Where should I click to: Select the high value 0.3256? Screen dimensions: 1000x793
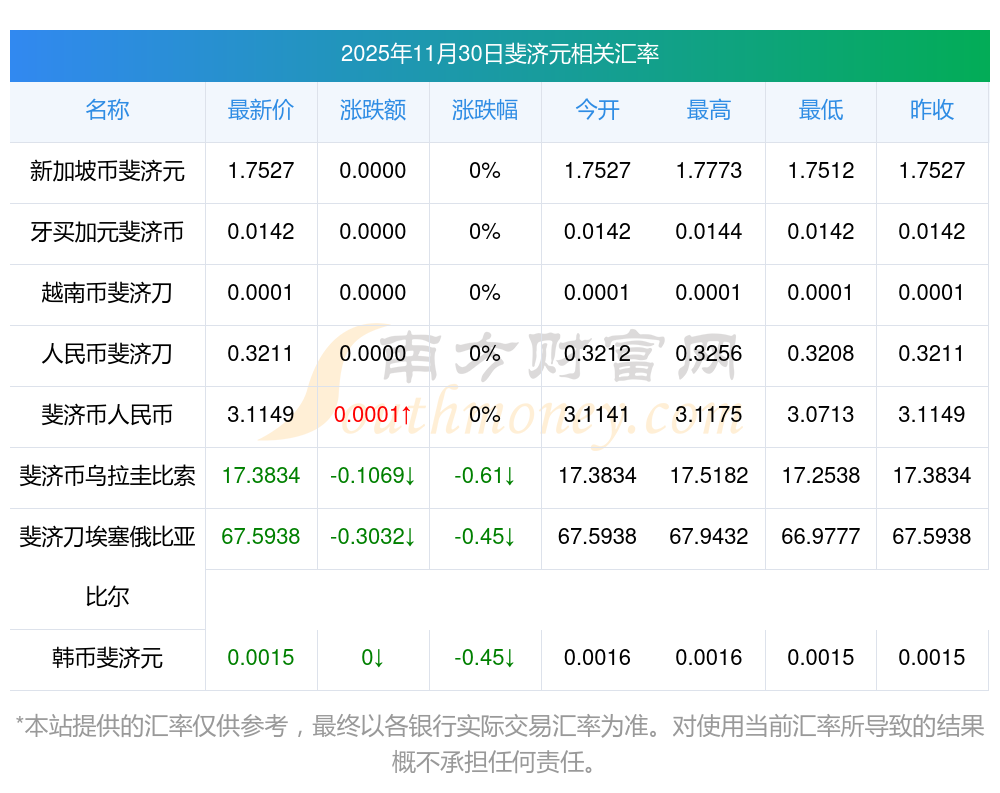709,353
